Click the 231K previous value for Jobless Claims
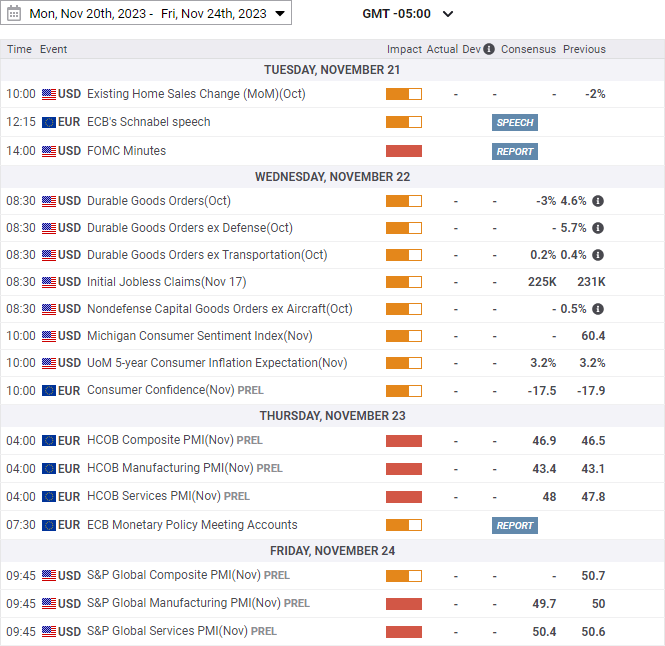Screen dimensions: 665x646 (591, 282)
